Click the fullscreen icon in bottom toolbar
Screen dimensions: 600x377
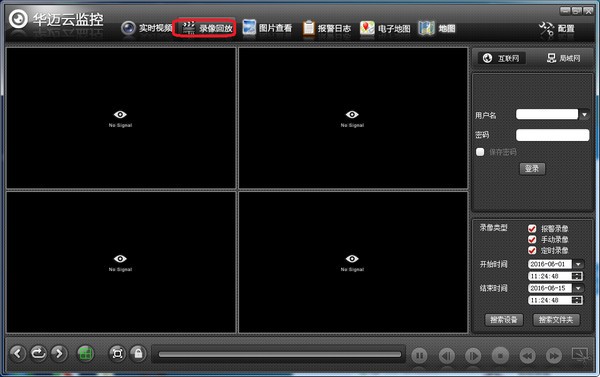click(x=117, y=353)
